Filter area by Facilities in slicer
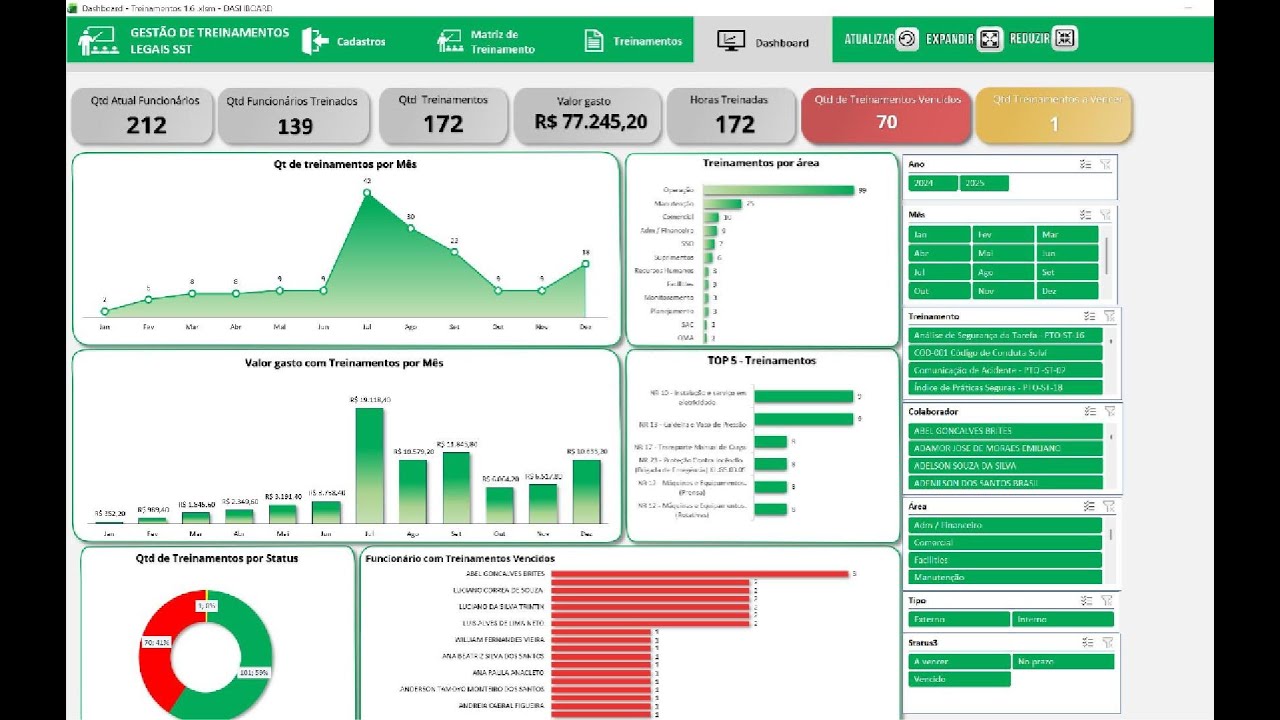 tap(1005, 560)
